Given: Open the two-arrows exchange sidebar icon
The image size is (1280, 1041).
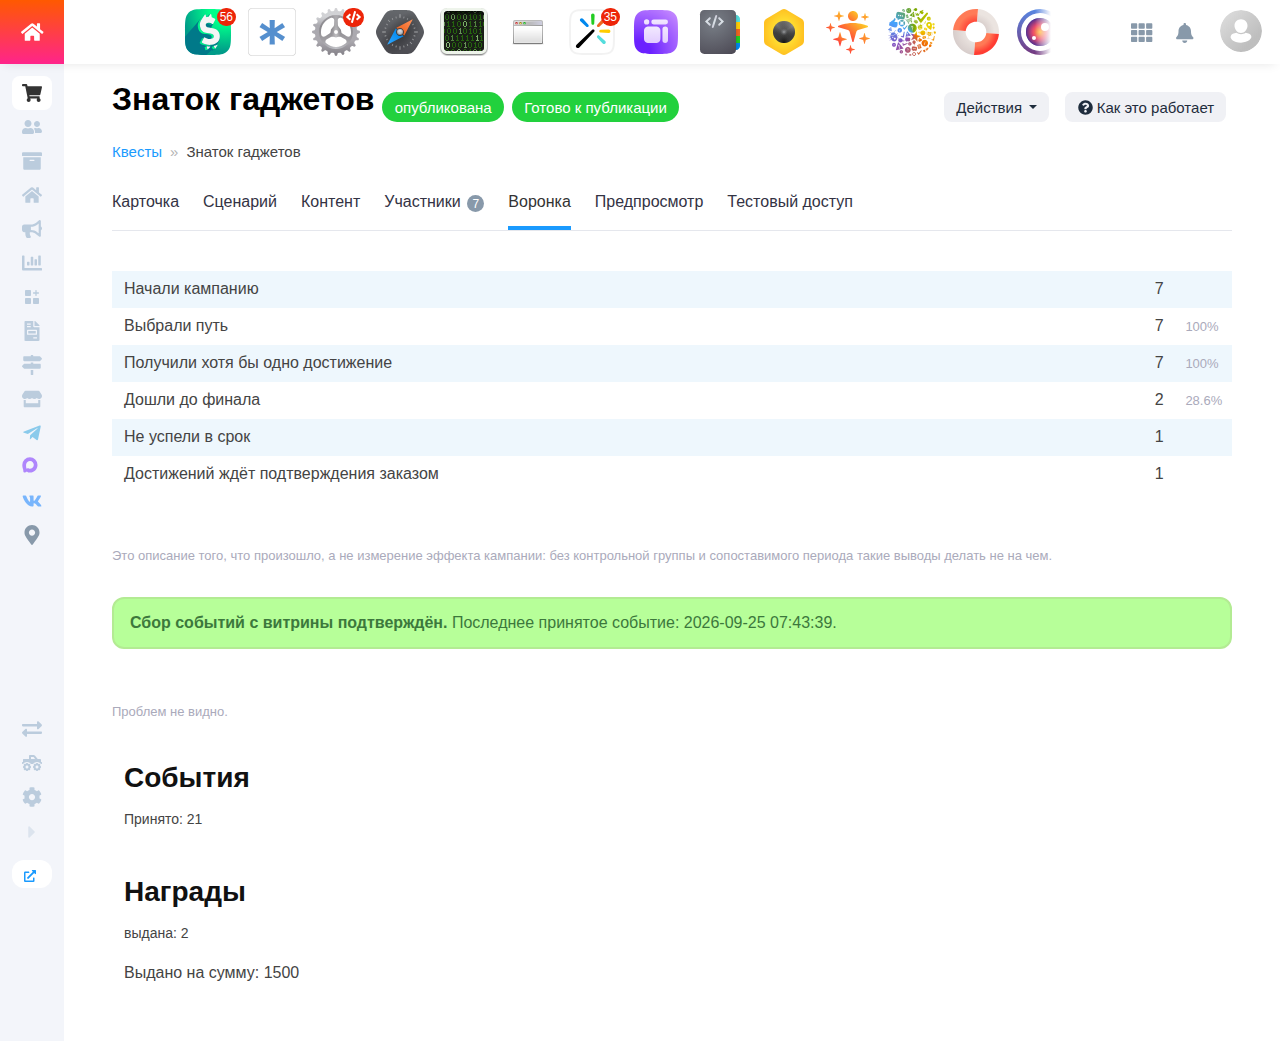Looking at the screenshot, I should pos(32,729).
